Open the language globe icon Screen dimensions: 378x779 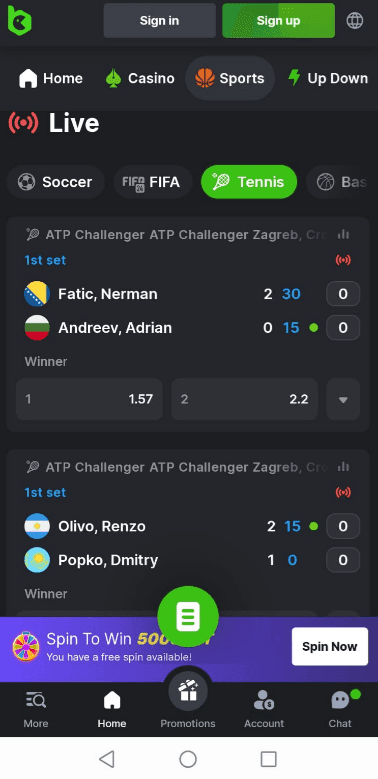tap(355, 20)
